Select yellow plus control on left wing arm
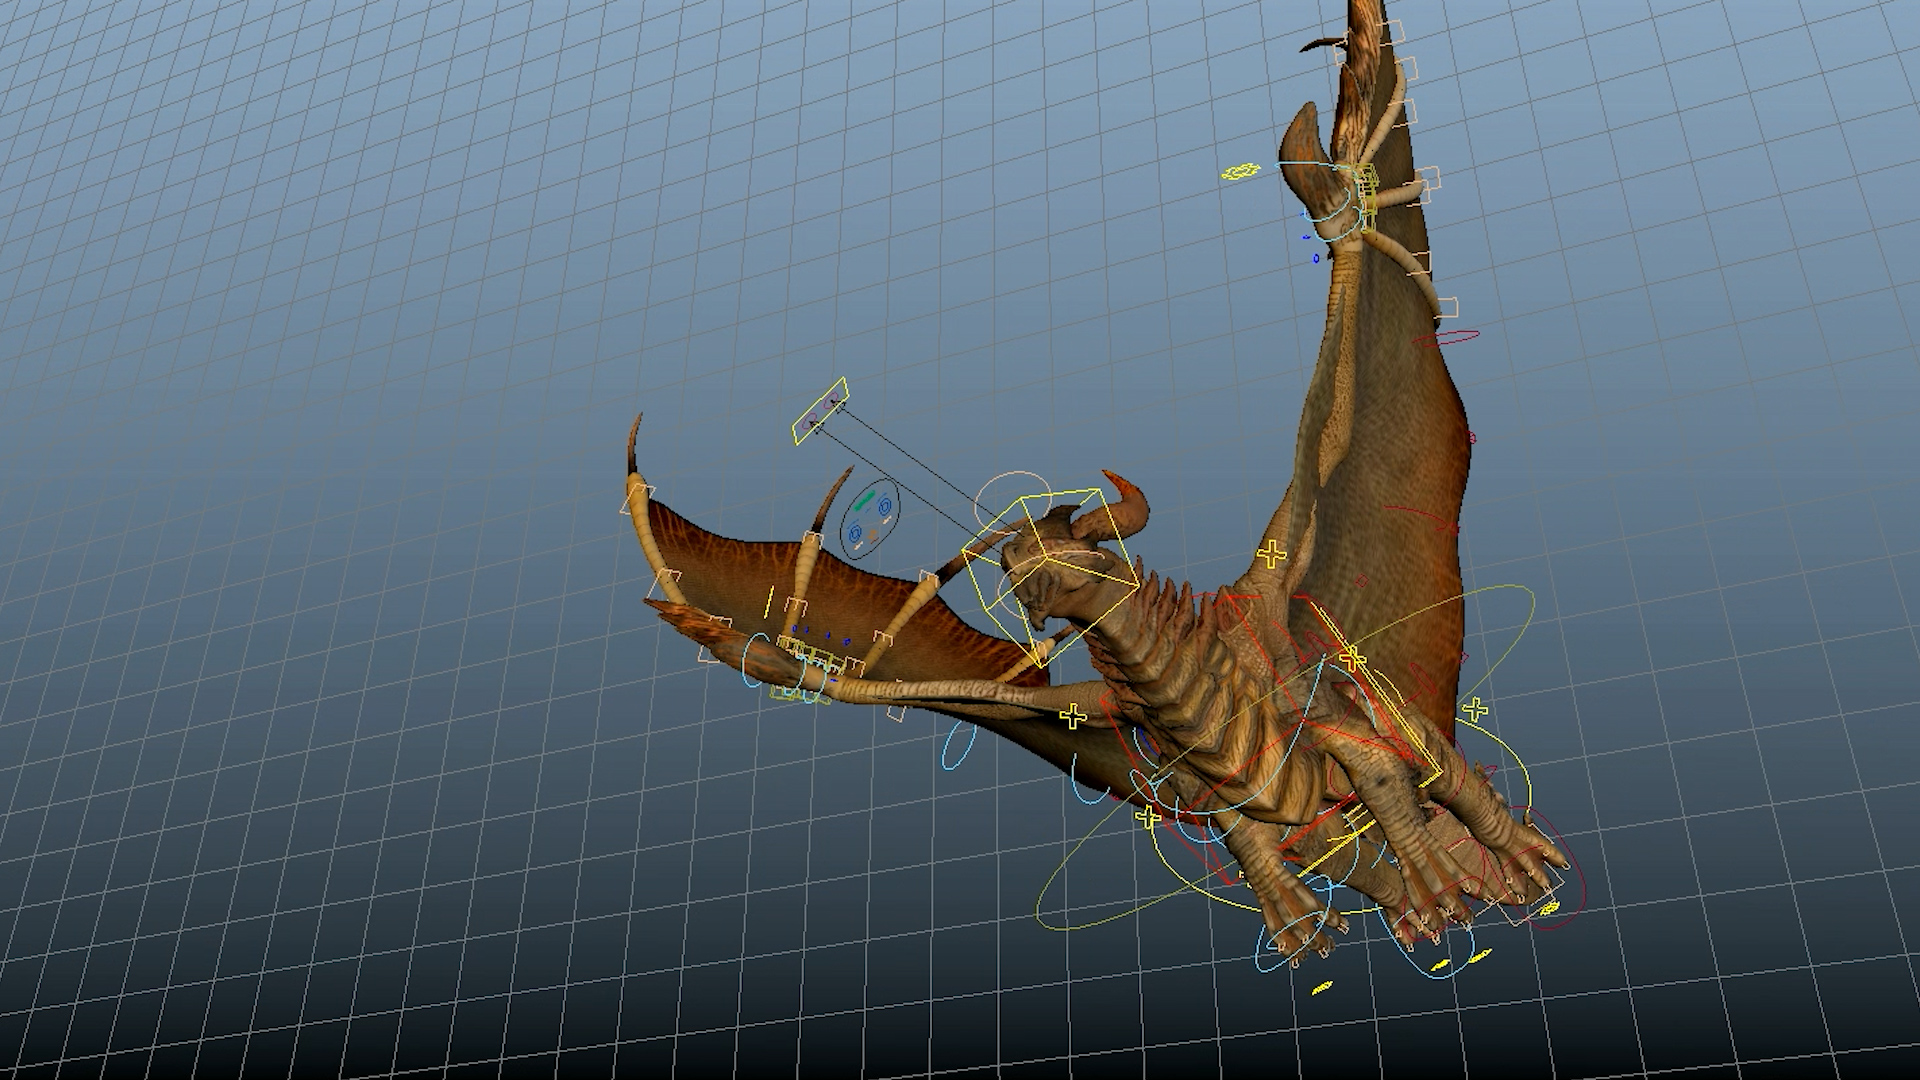Screen dimensions: 1920x1080 1072,716
